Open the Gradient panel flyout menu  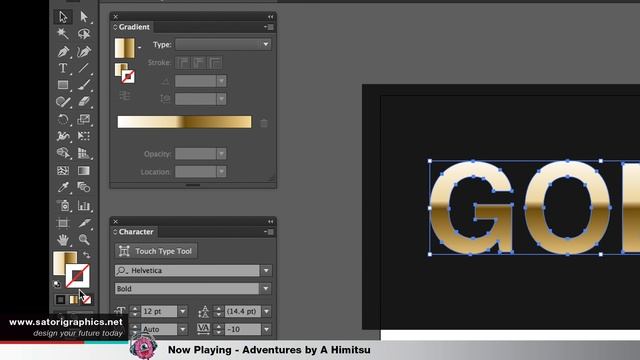269,27
